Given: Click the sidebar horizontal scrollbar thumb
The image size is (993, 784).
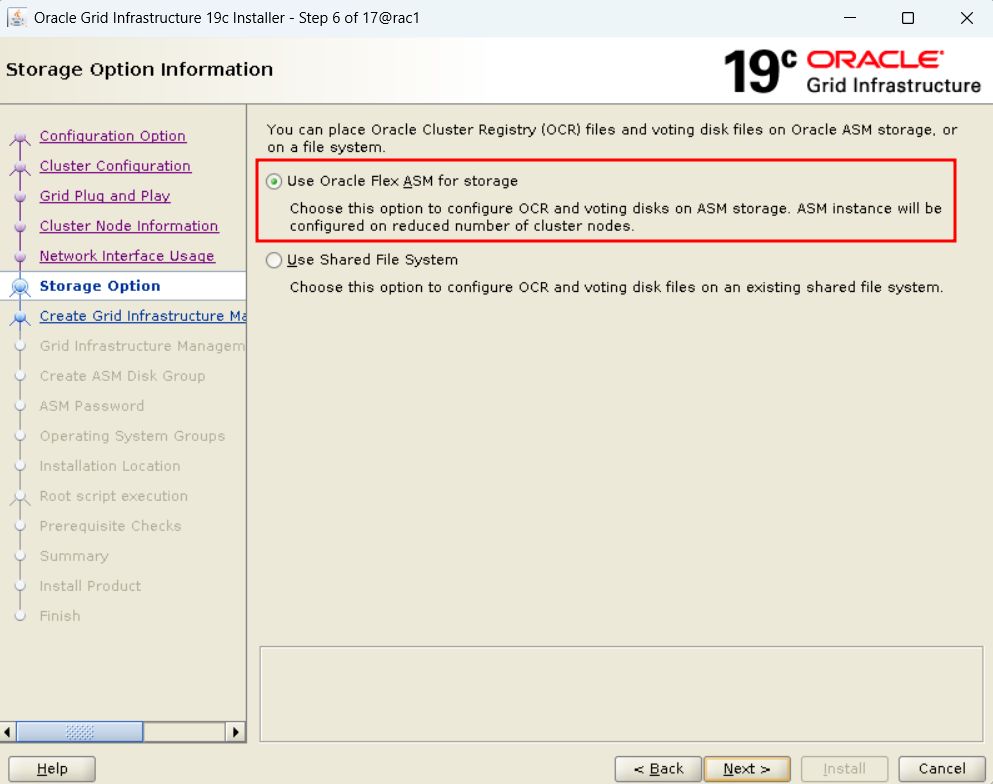Looking at the screenshot, I should (x=80, y=732).
